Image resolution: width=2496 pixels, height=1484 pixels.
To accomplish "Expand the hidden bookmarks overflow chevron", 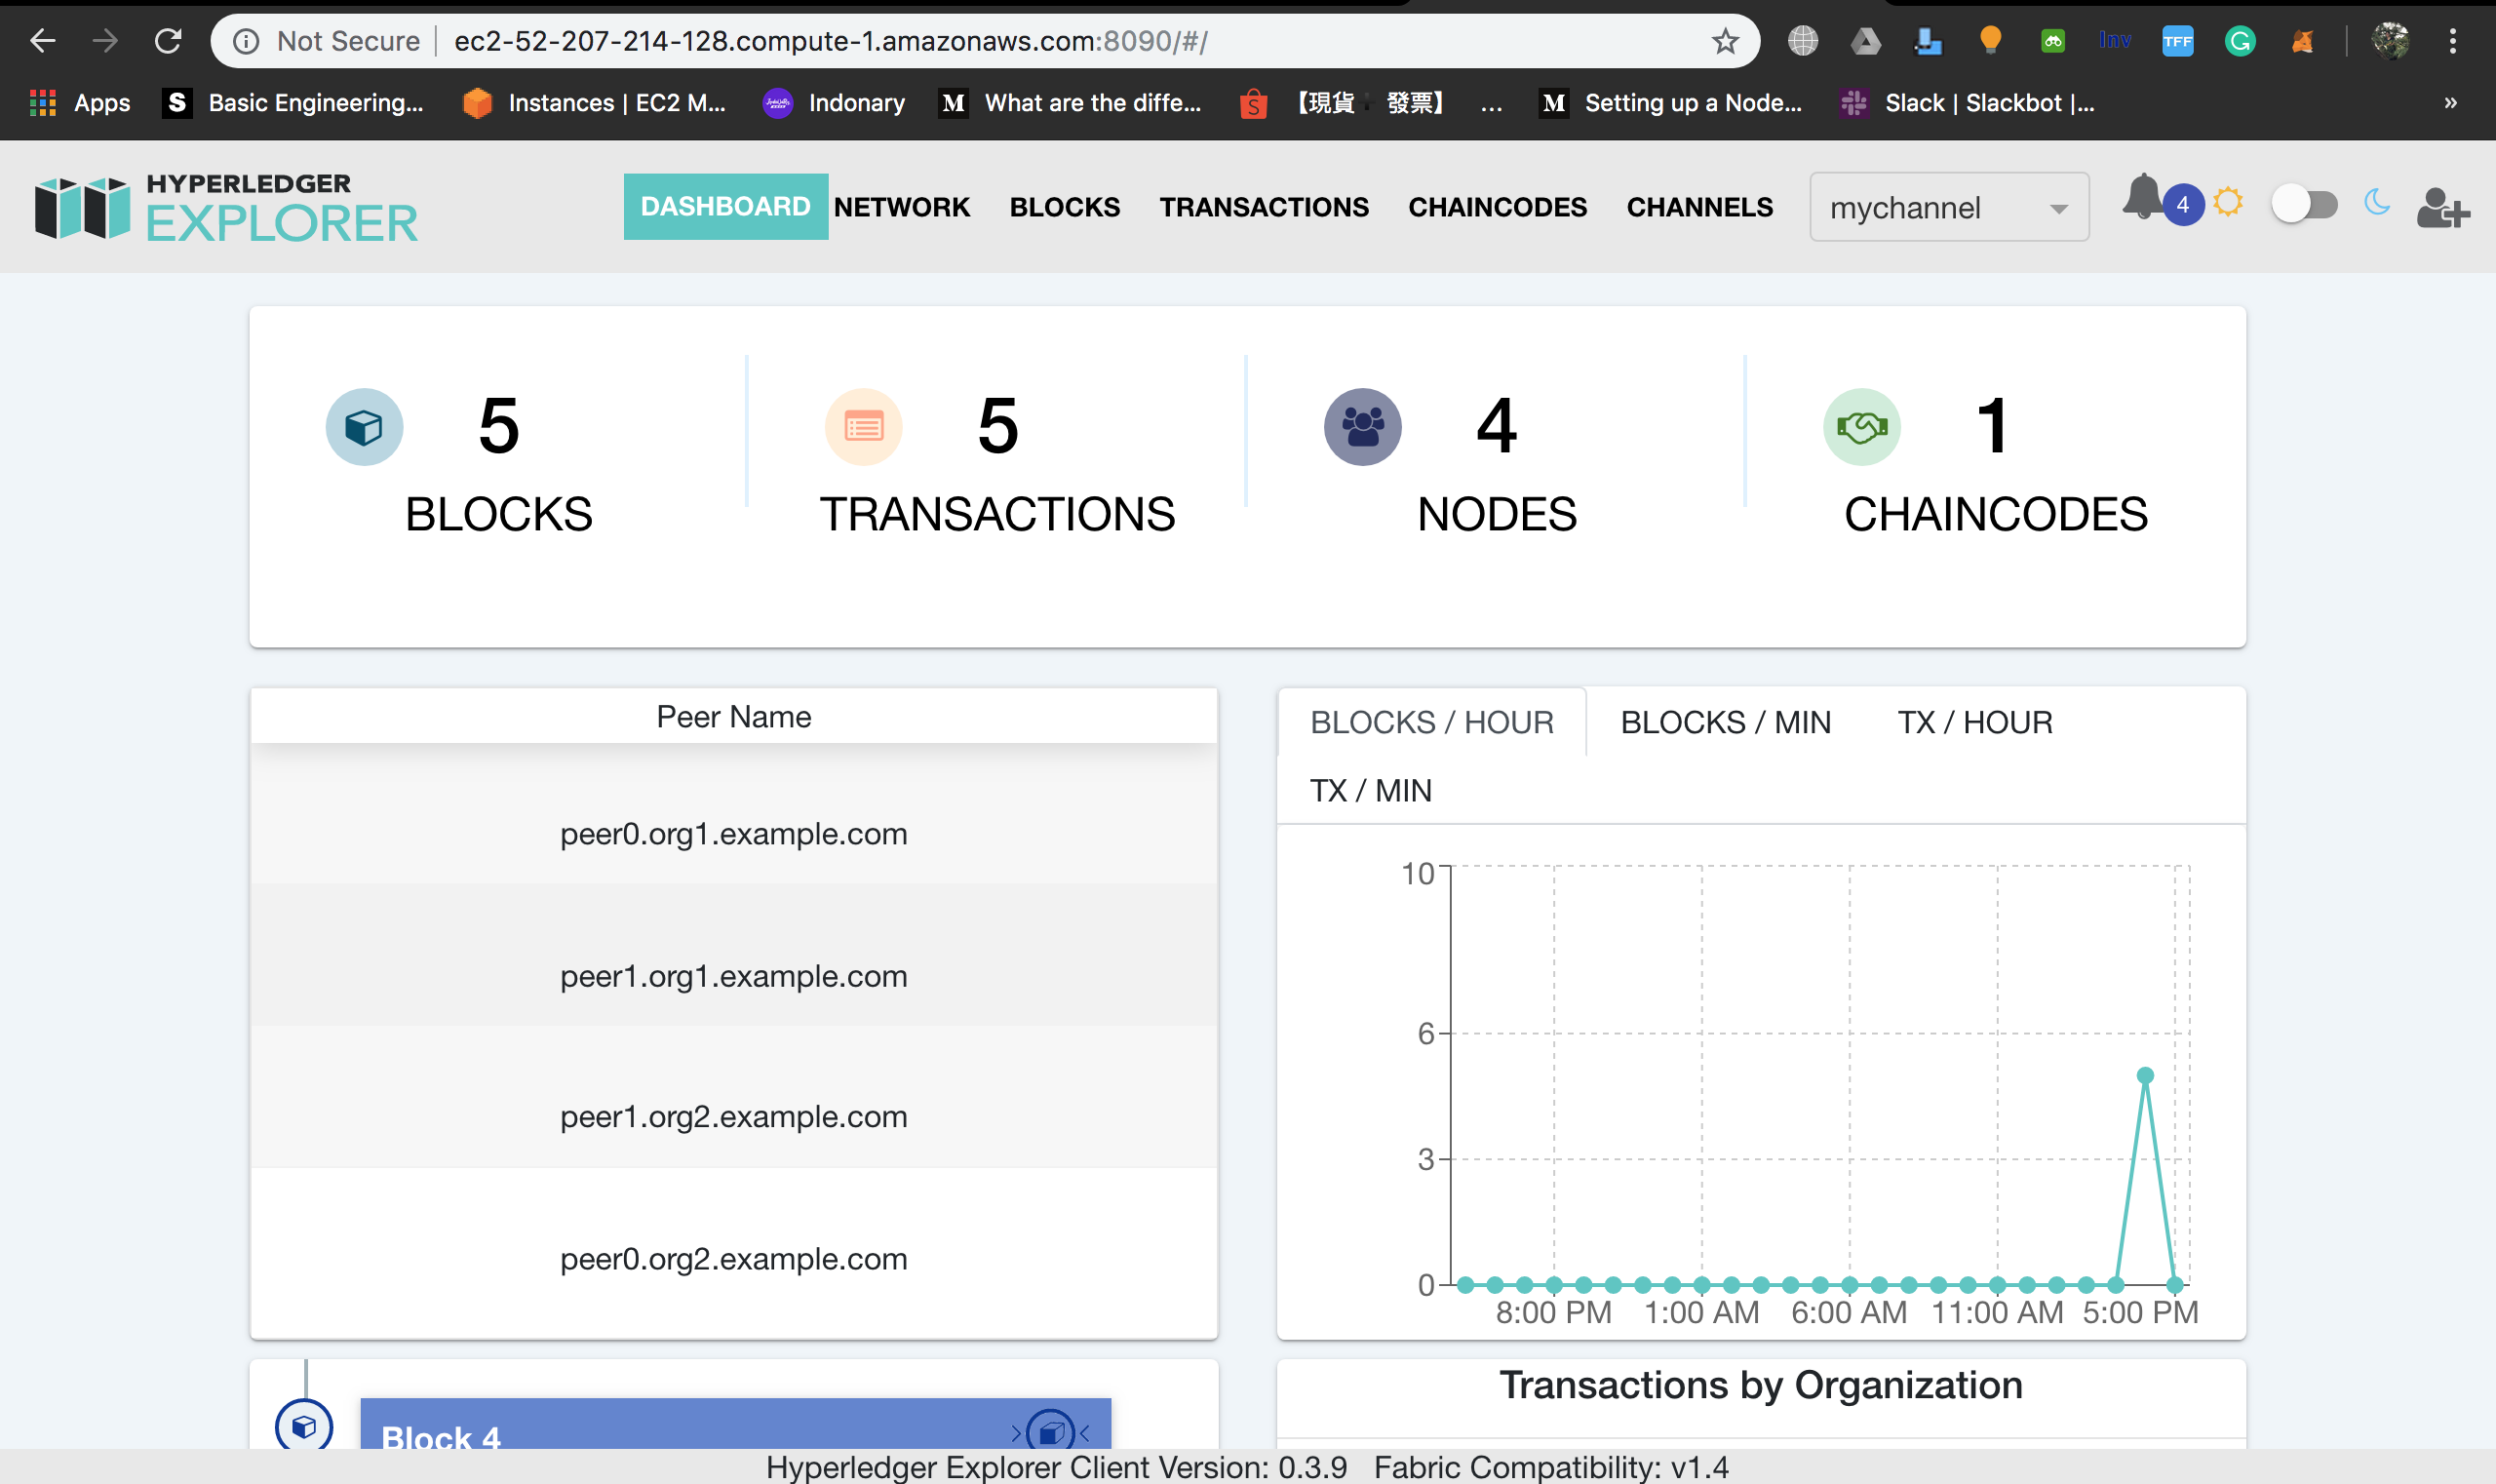I will coord(2450,103).
